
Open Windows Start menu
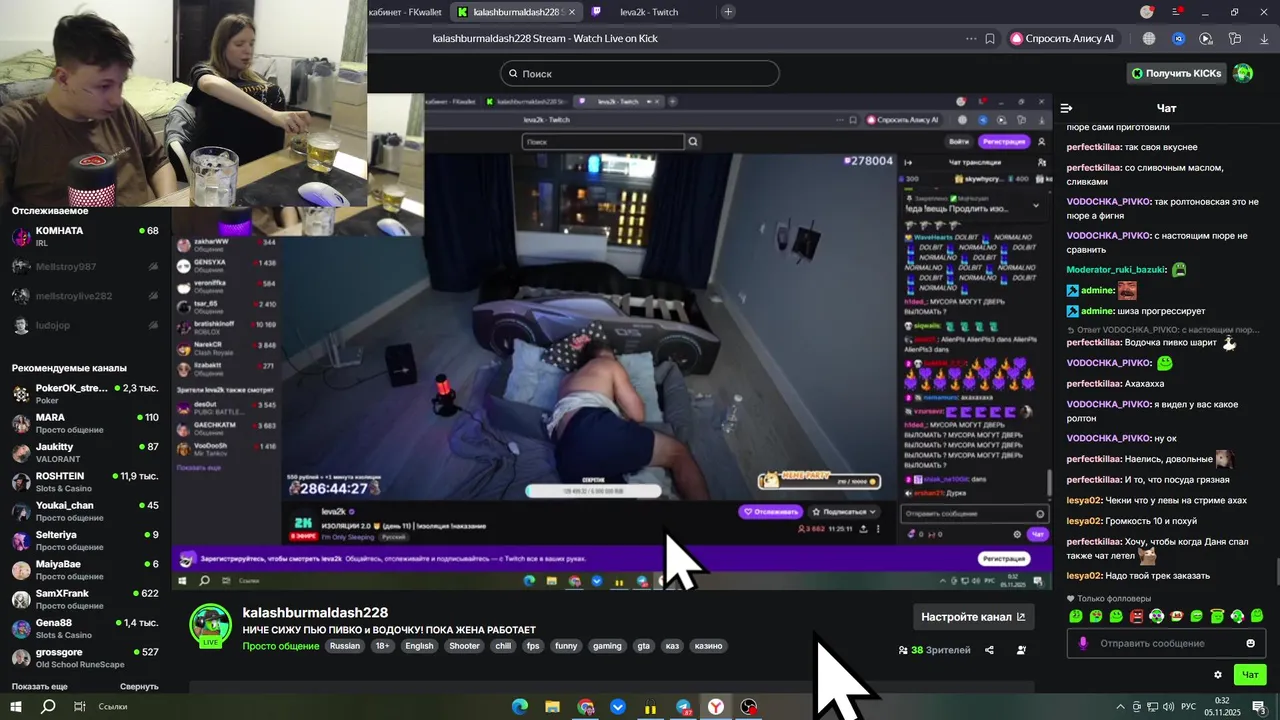(x=16, y=706)
